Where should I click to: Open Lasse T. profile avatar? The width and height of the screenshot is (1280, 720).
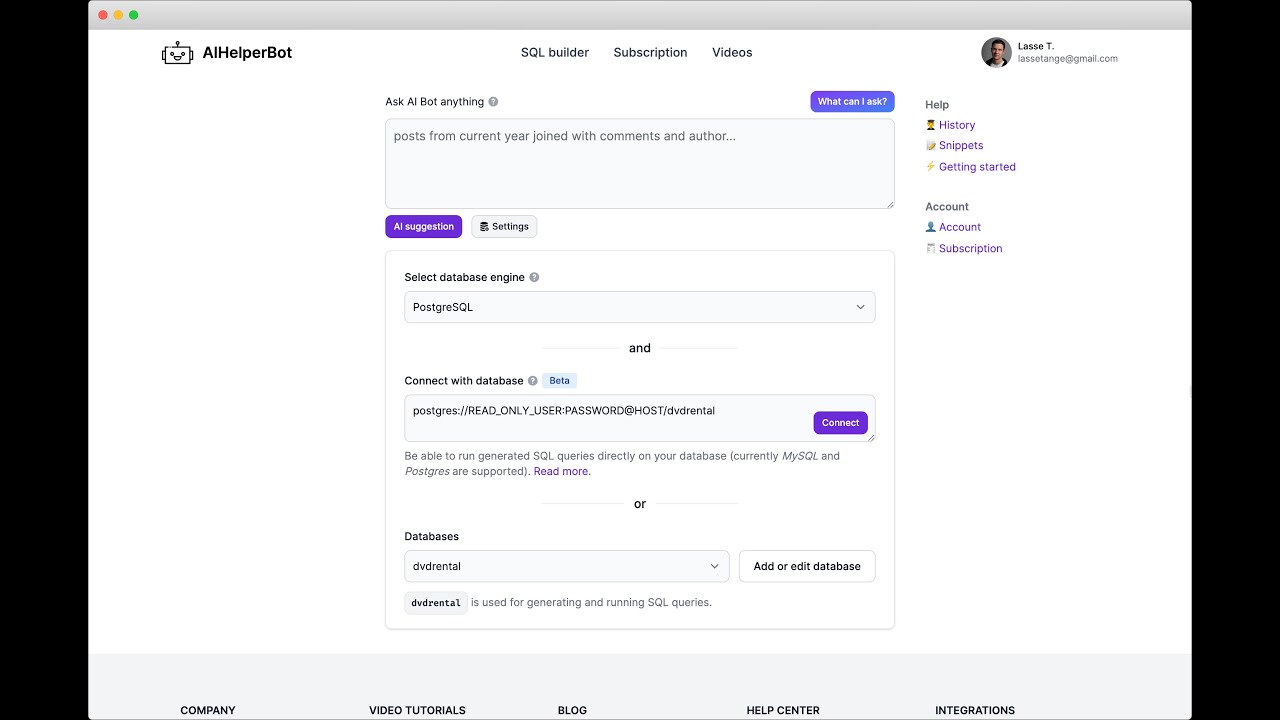pos(996,52)
